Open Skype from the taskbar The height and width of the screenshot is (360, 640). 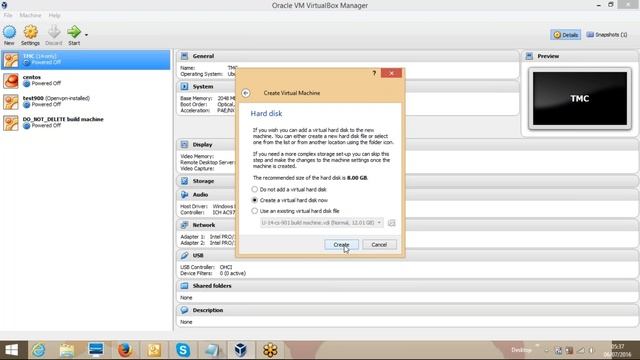tap(183, 350)
